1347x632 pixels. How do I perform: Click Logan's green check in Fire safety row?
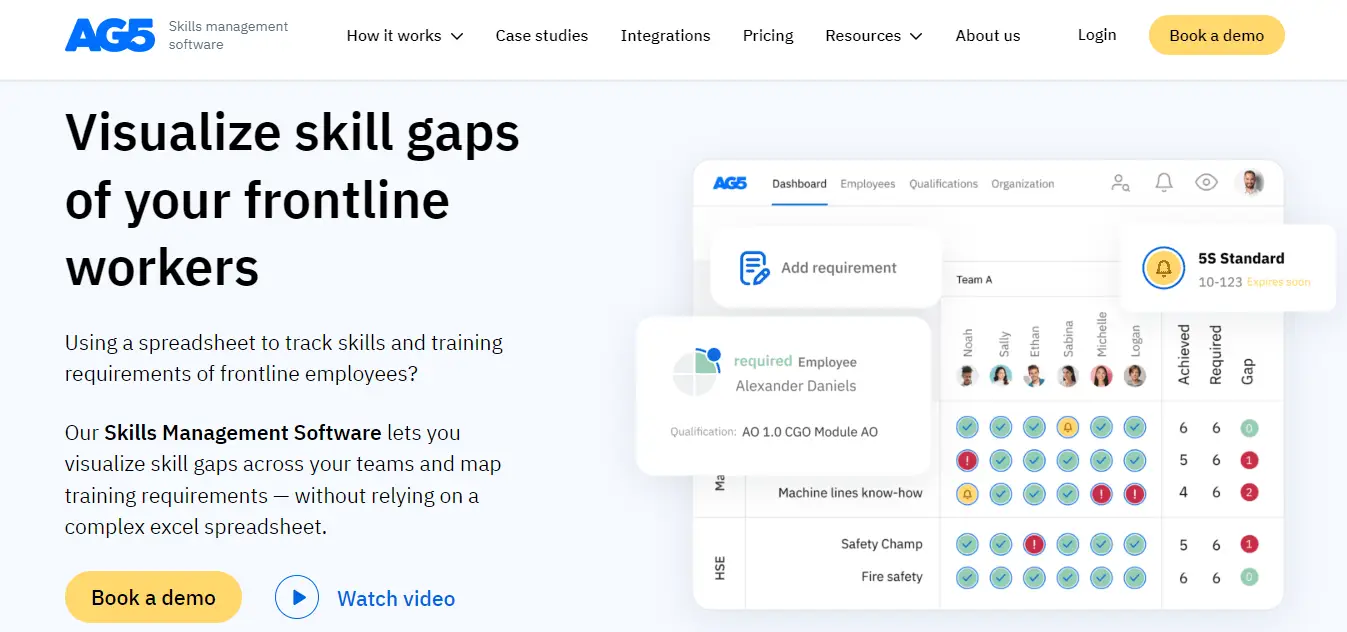[x=1134, y=577]
